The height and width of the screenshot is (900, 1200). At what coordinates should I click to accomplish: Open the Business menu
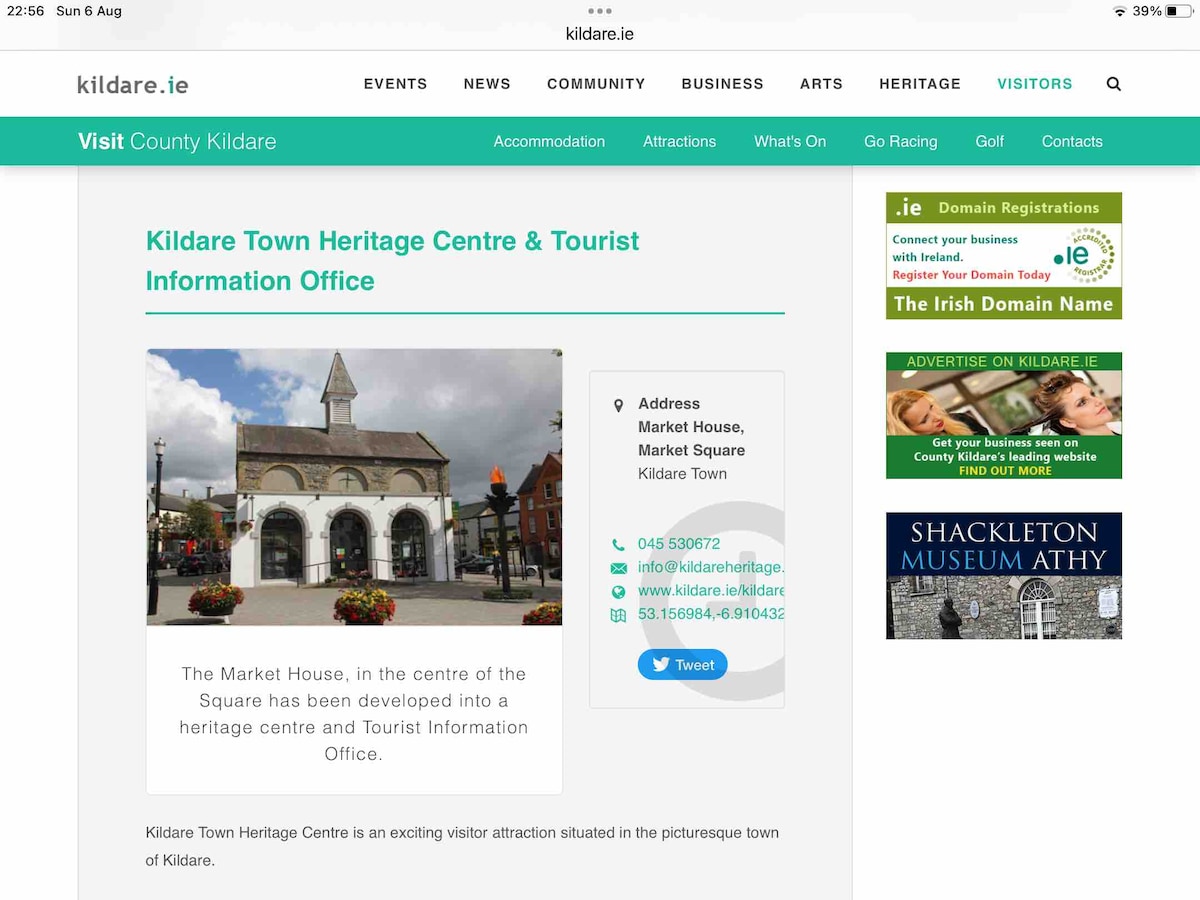[x=722, y=84]
